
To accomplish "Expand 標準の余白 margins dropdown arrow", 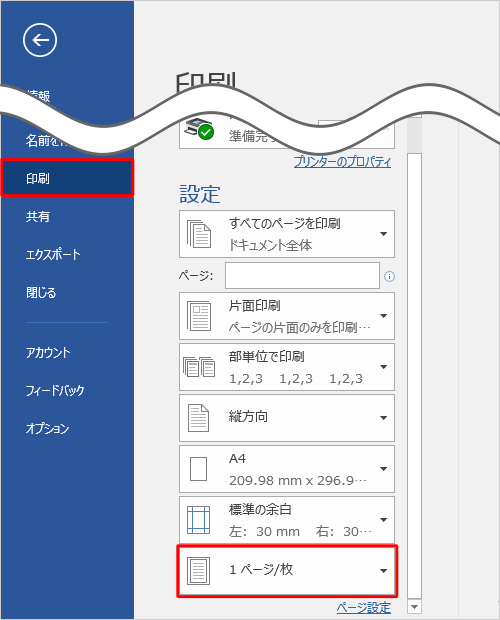I will (x=383, y=520).
